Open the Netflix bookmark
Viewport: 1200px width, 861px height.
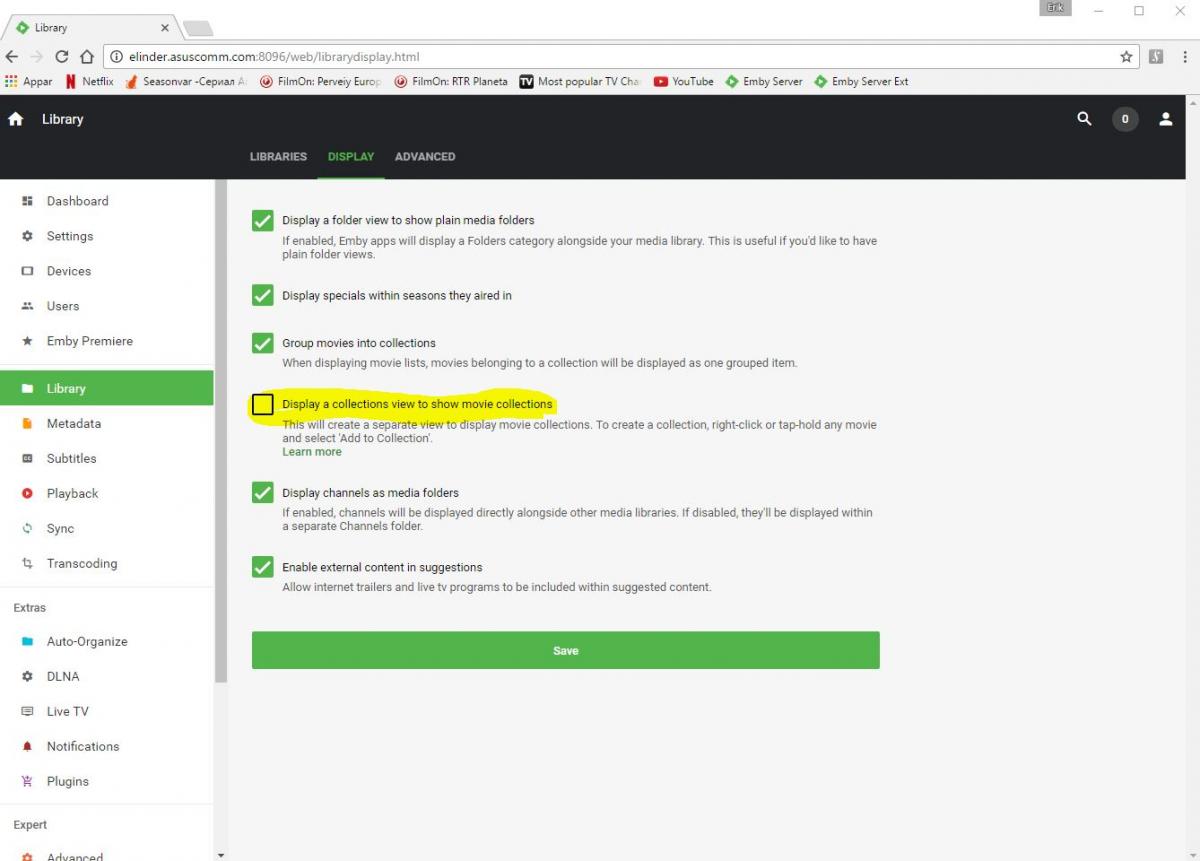tap(89, 82)
